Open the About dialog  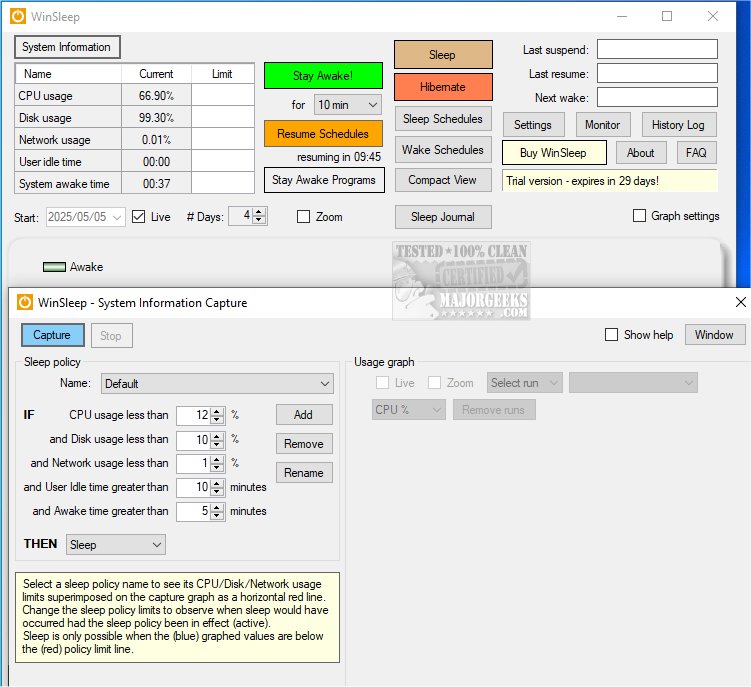(641, 153)
